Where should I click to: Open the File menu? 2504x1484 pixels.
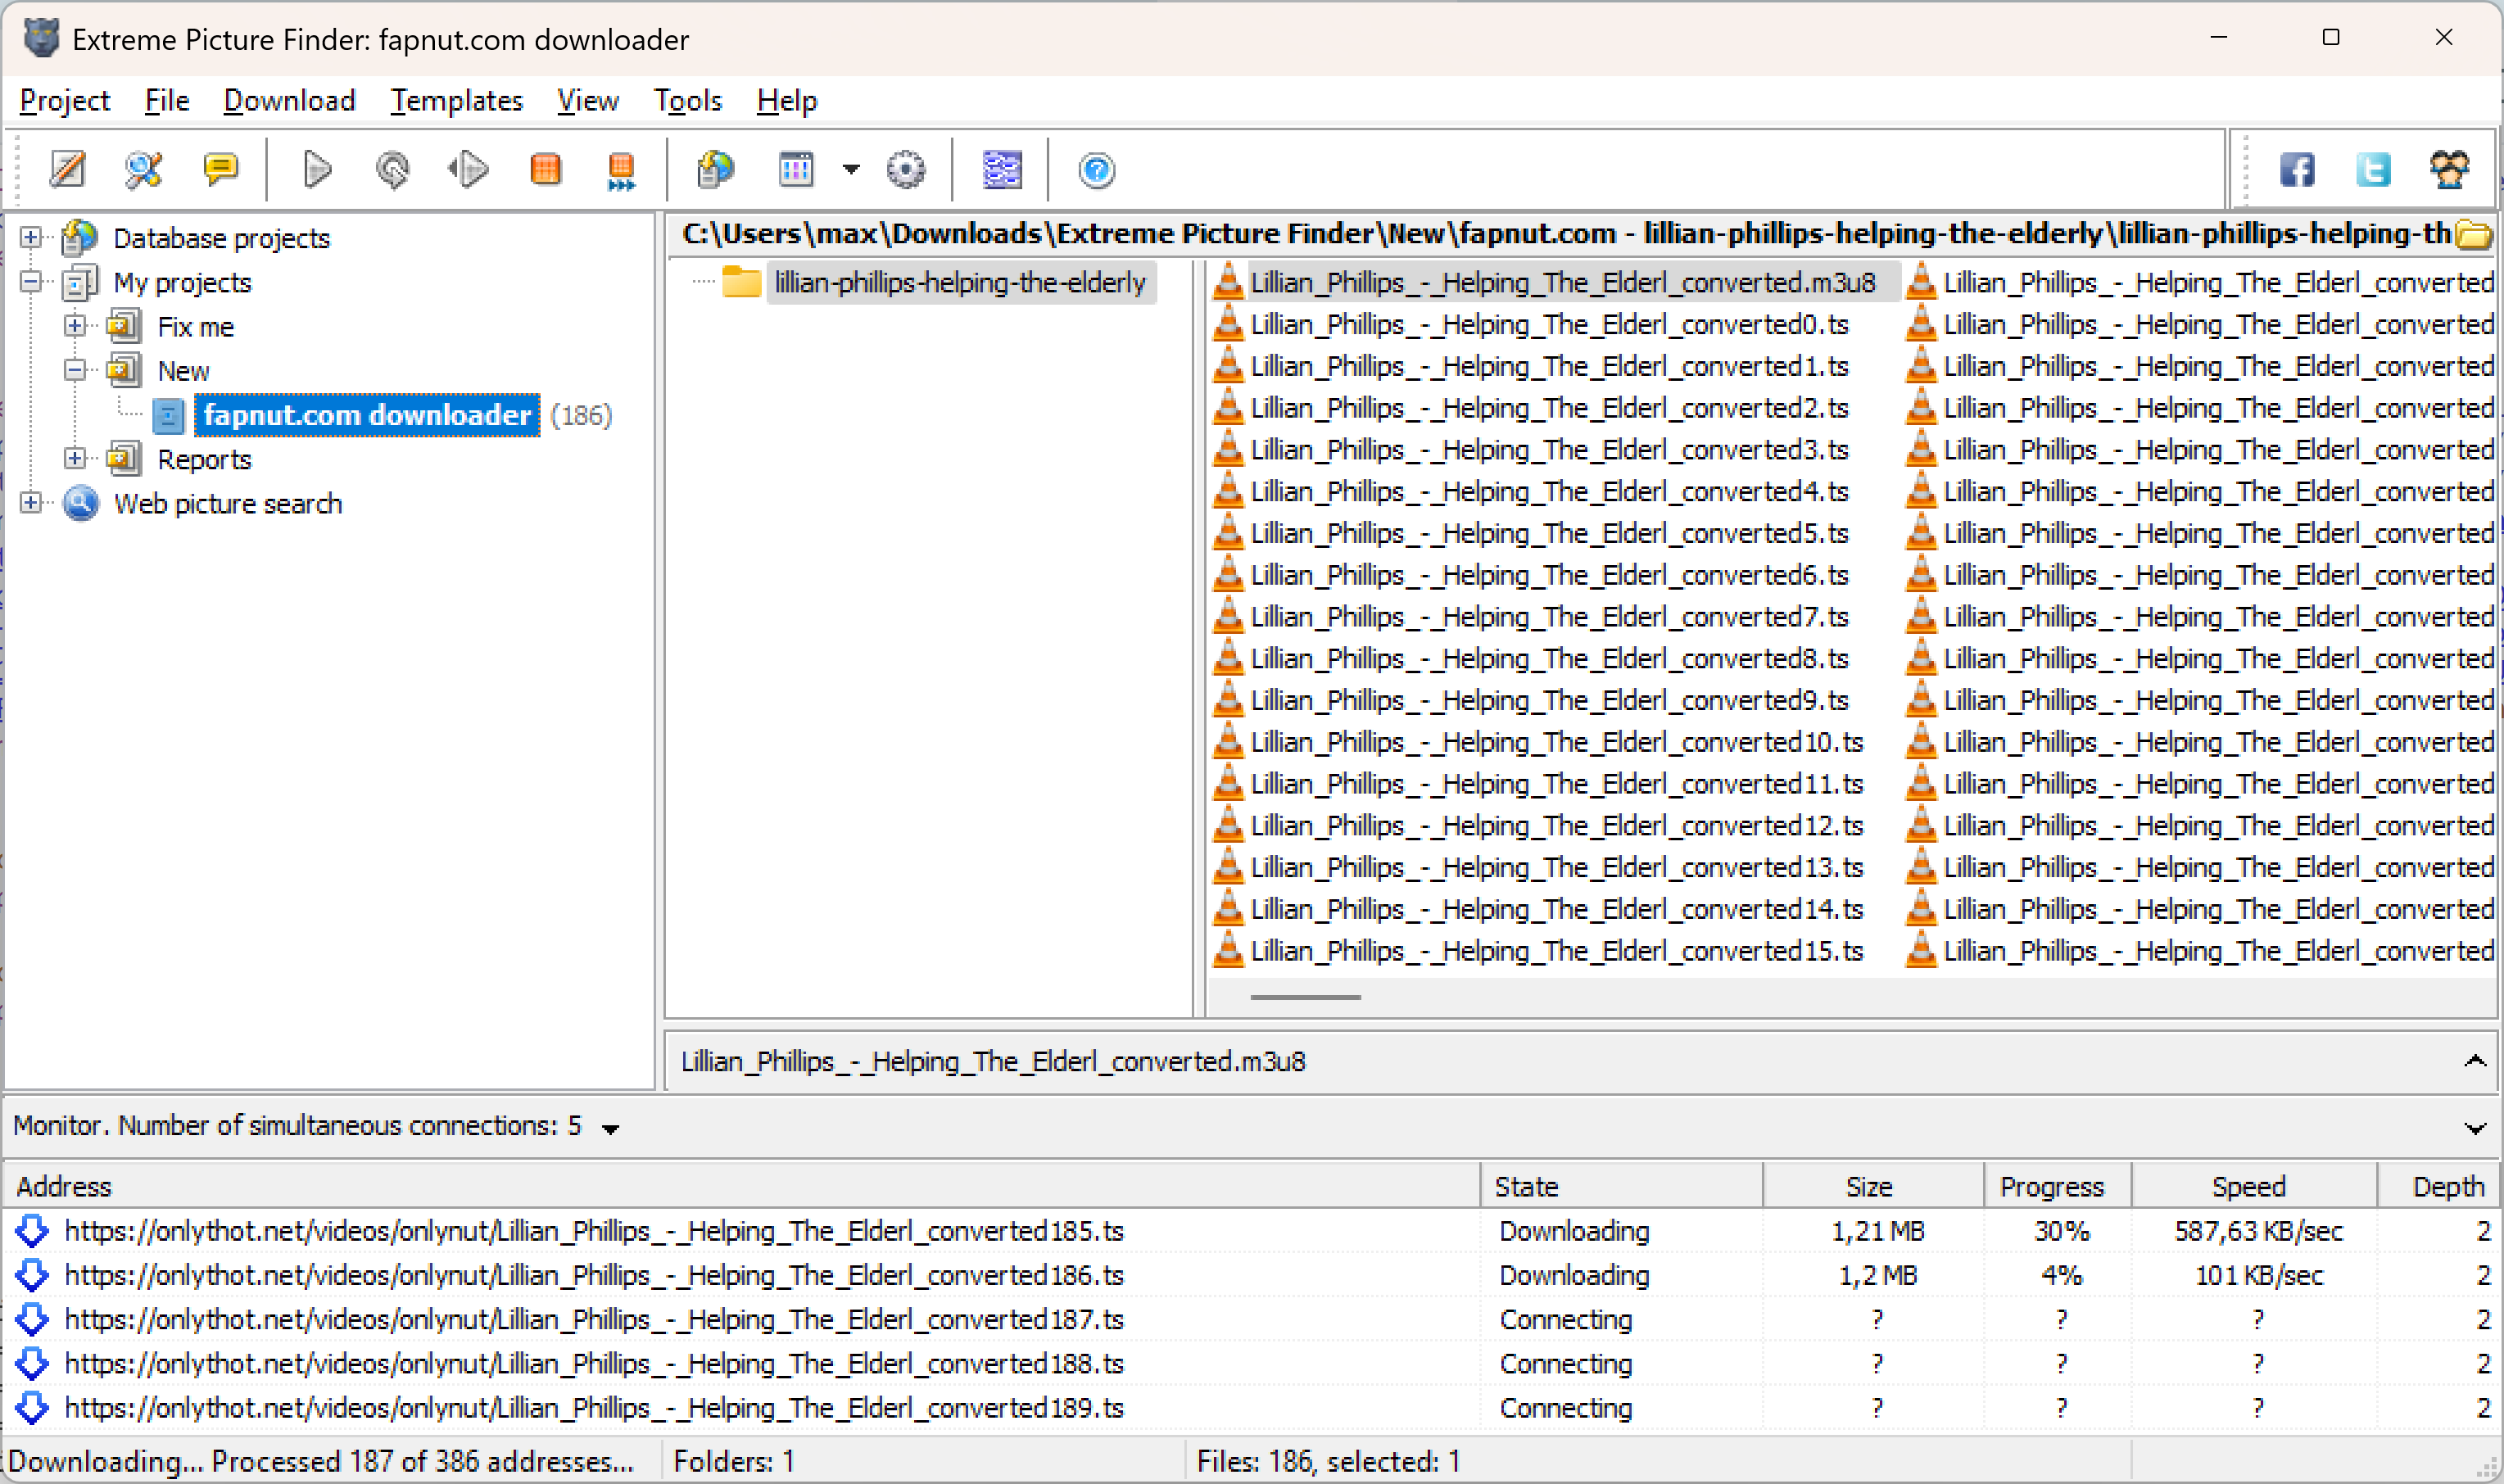pyautogui.click(x=167, y=100)
